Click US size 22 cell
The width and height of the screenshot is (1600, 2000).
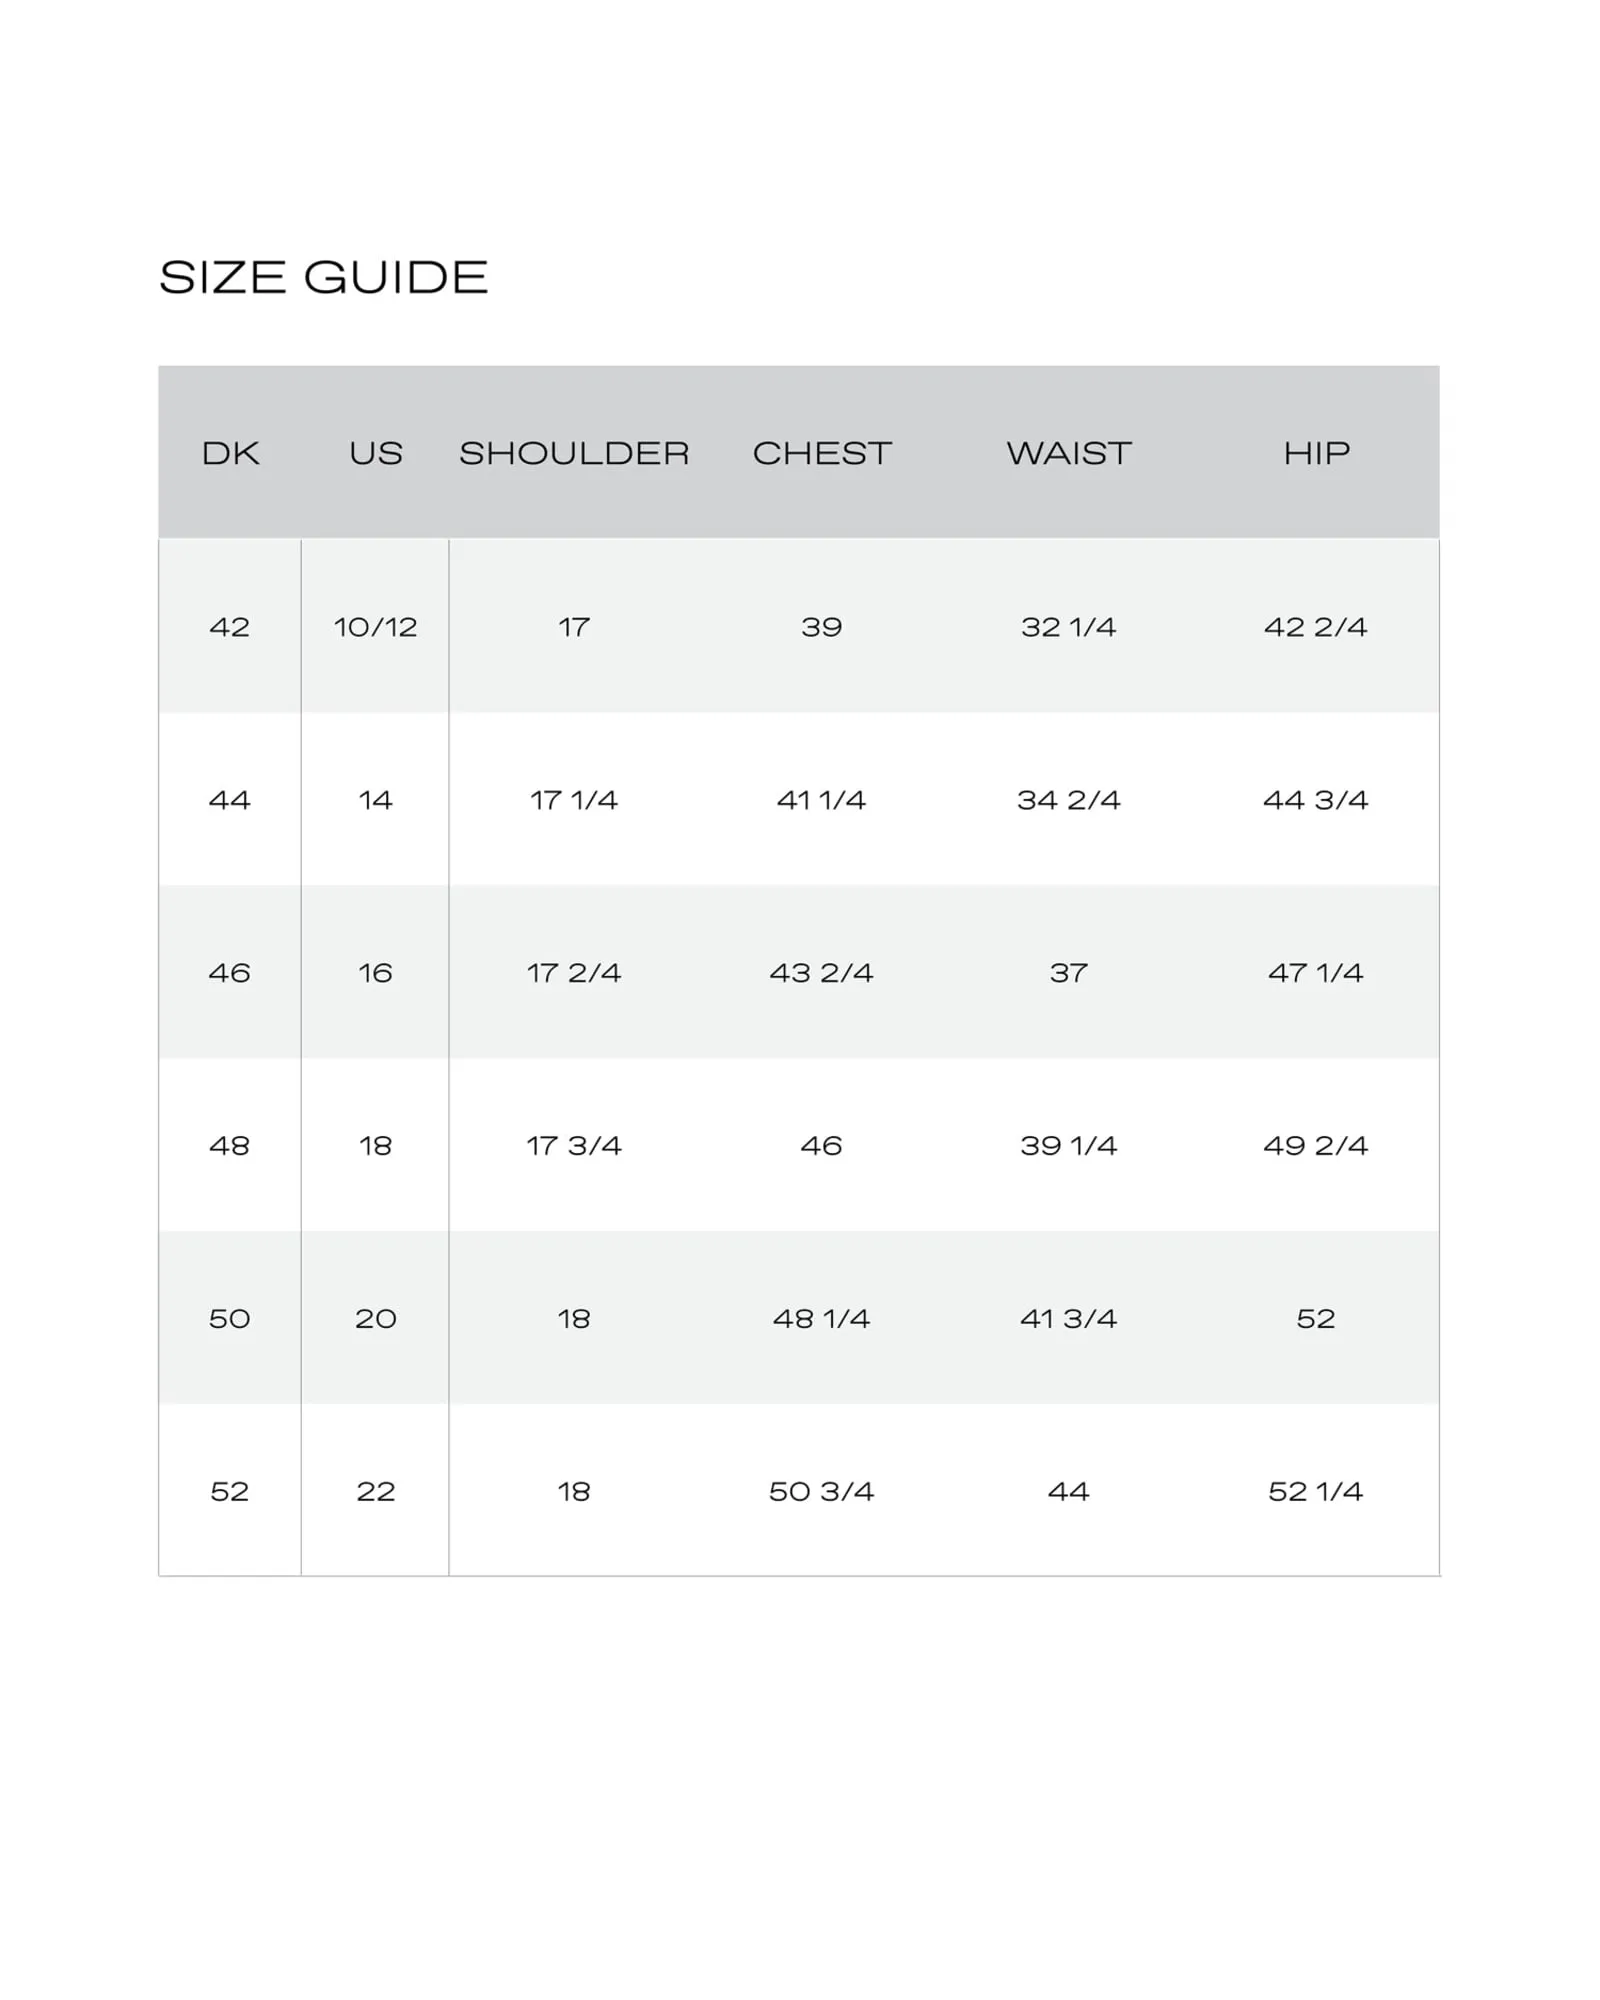pyautogui.click(x=375, y=1492)
